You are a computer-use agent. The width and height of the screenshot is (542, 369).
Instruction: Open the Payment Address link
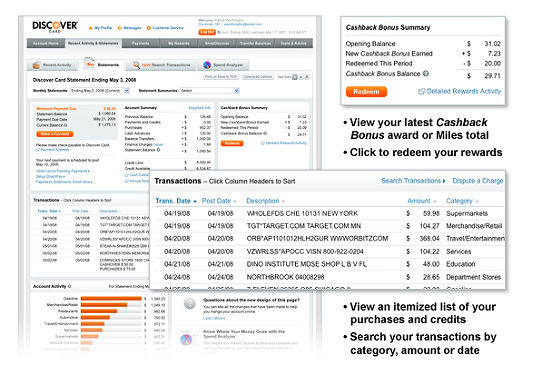point(55,150)
